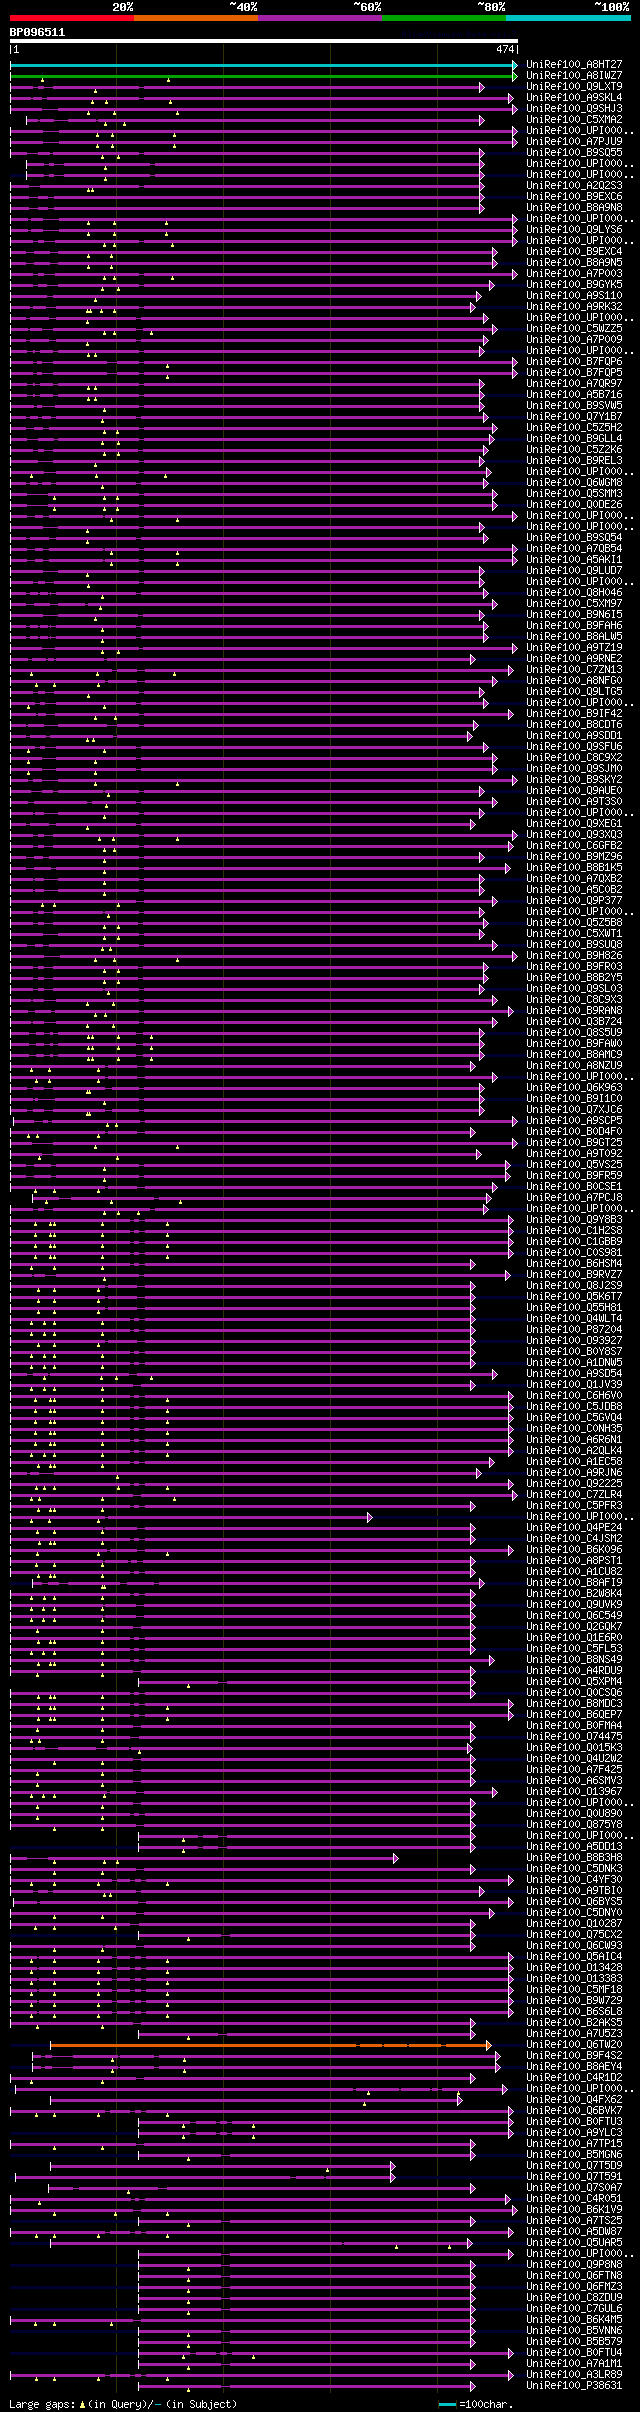Click the cyan ~100% identity legend bar
The width and height of the screenshot is (640, 2412).
[568, 18]
